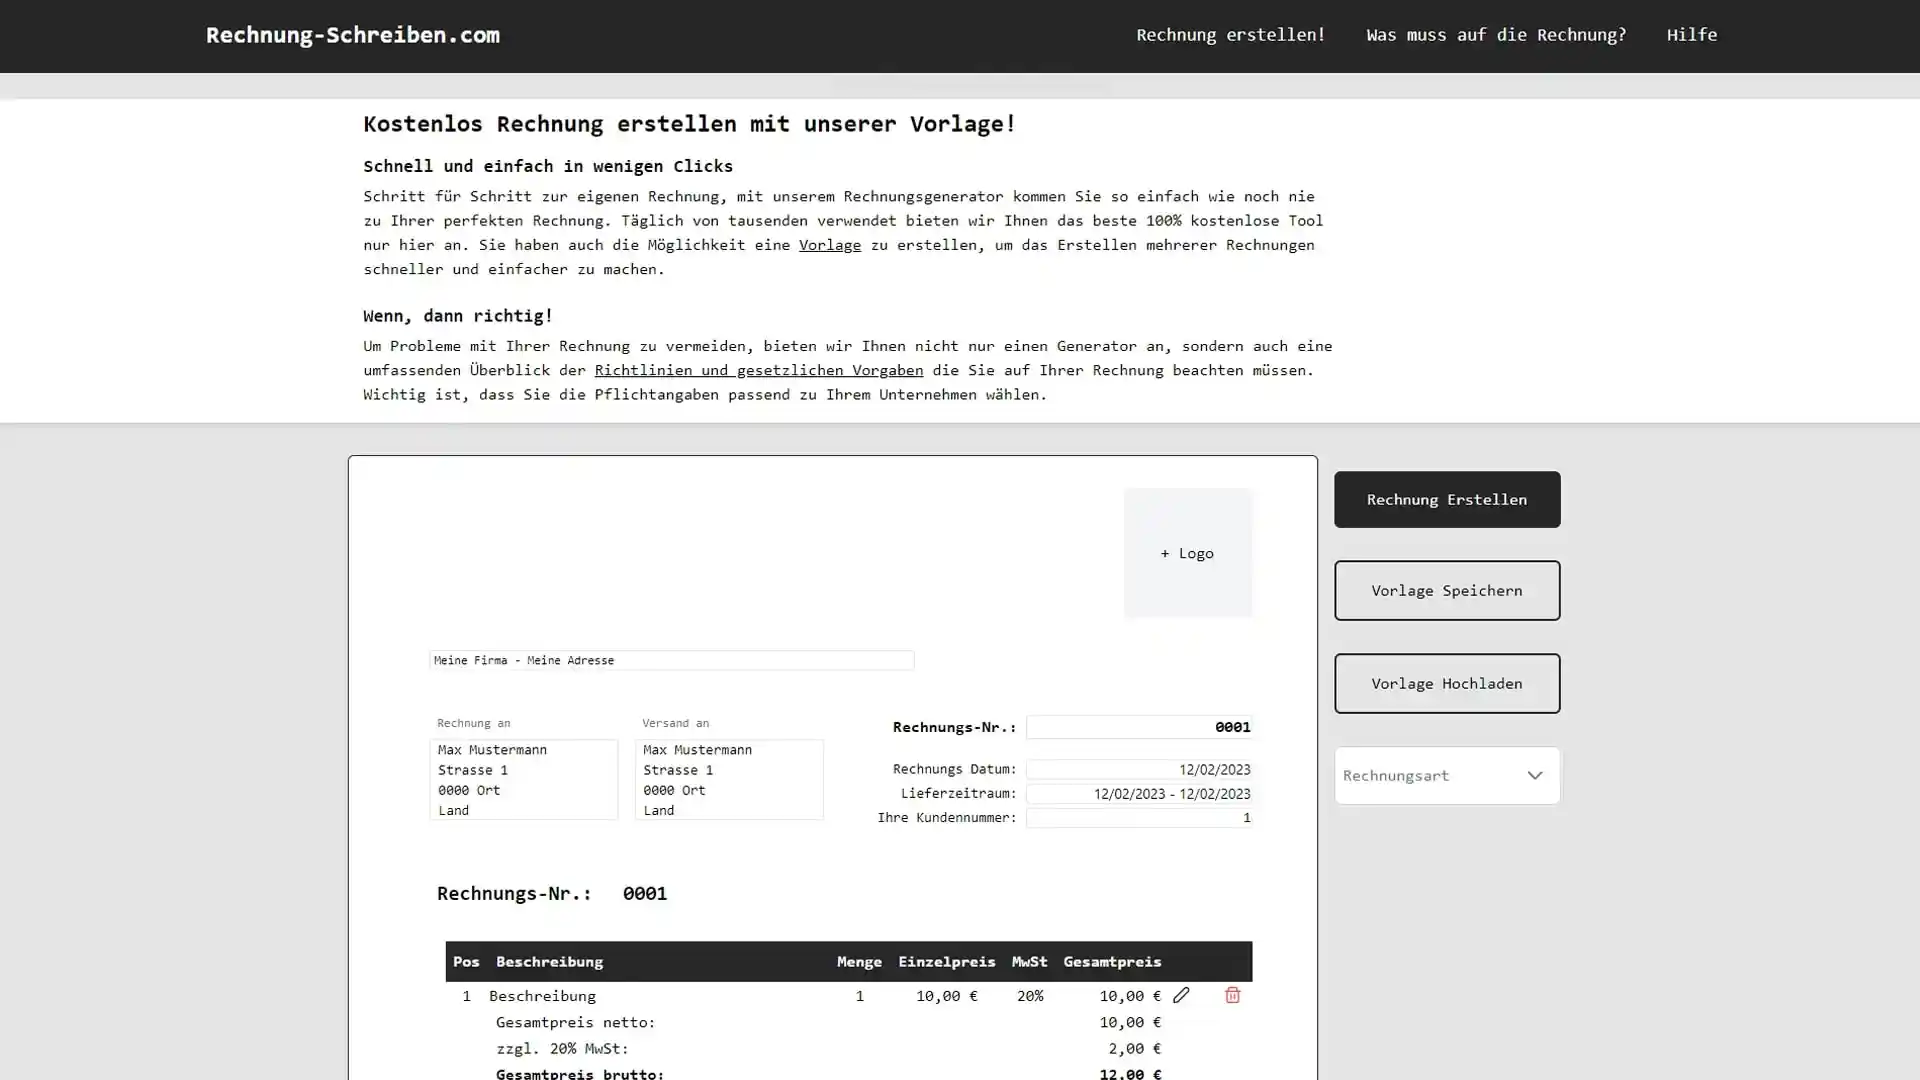
Task: Focus the Rechnungs-Nr. input with 0001
Action: click(x=1139, y=727)
